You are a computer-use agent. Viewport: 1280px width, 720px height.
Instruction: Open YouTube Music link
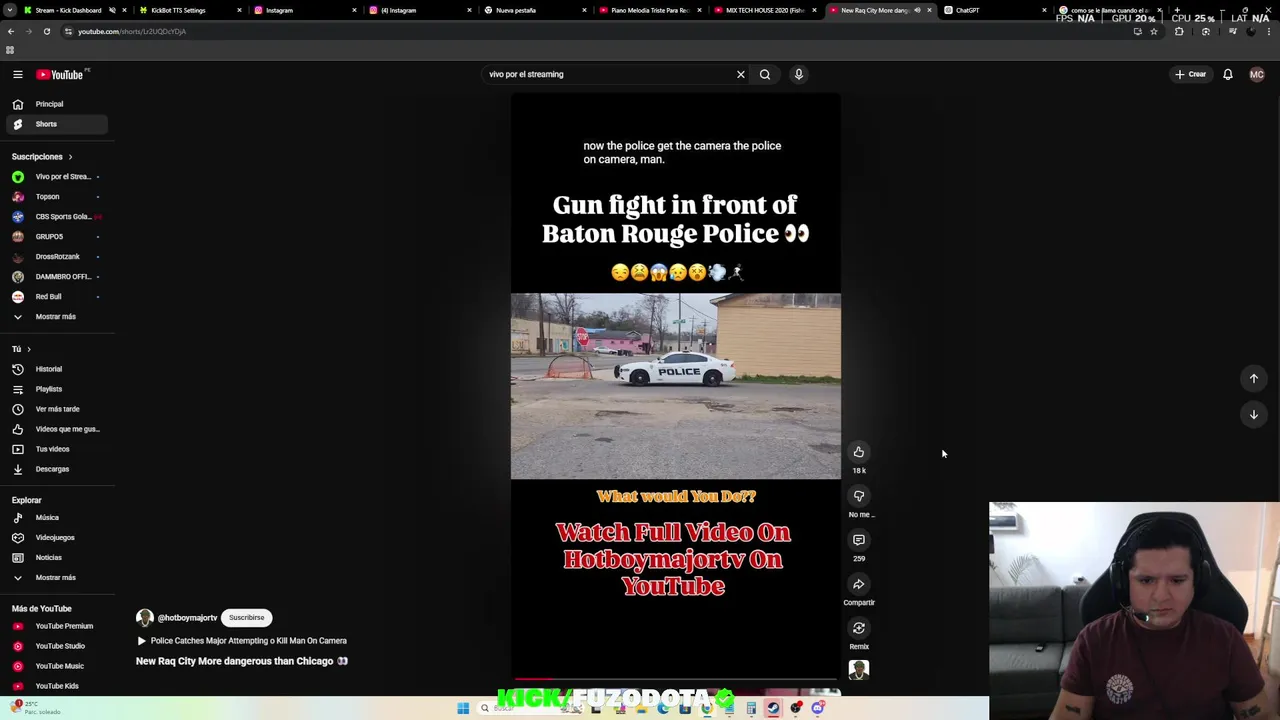pyautogui.click(x=58, y=666)
